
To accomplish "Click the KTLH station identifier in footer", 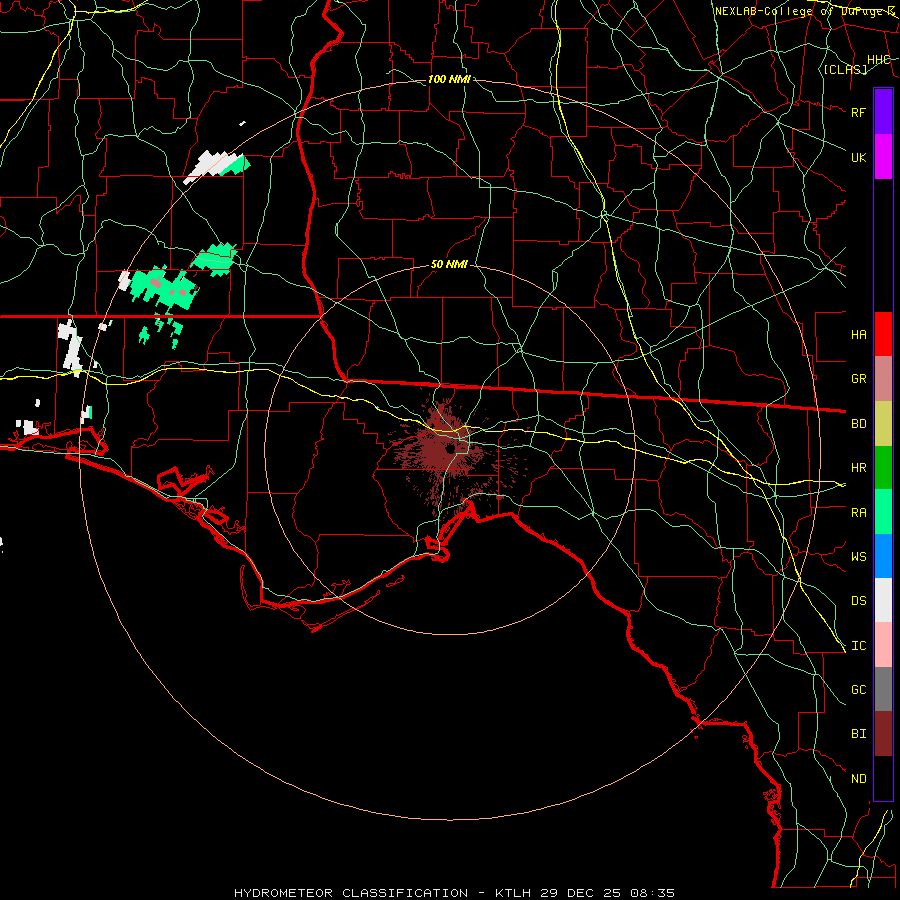I will pyautogui.click(x=514, y=893).
